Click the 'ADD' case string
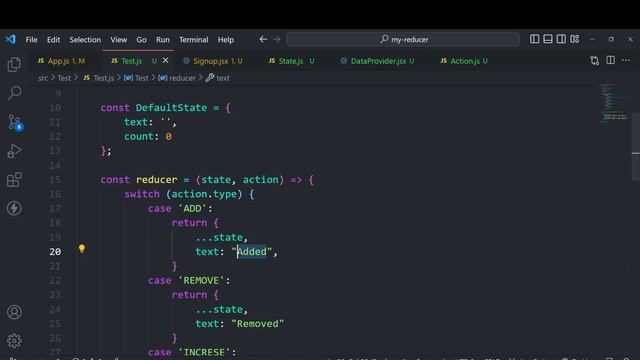The width and height of the screenshot is (640, 360). [192, 209]
